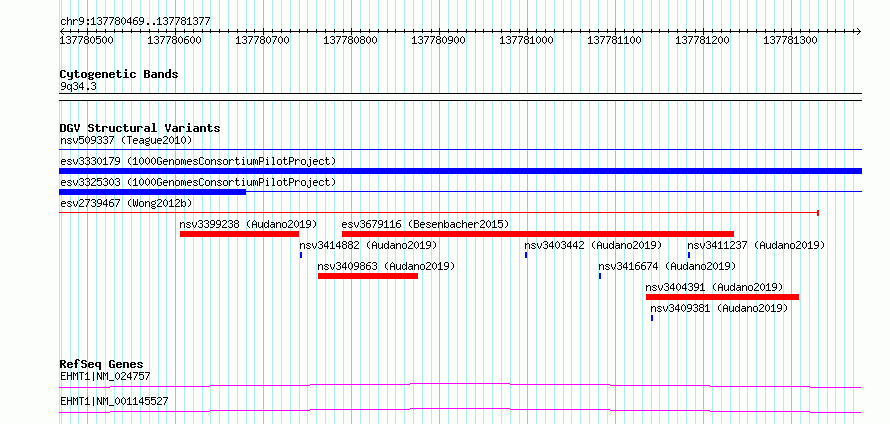Viewport: 890px width, 424px height.
Task: Click the 9q34.3 cytogenetic band bar
Action: (x=460, y=97)
